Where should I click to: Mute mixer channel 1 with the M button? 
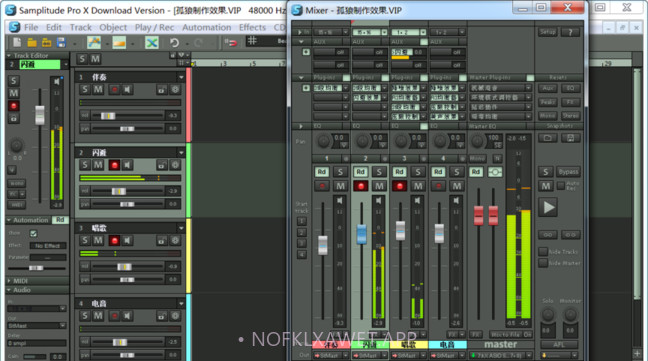(340, 186)
